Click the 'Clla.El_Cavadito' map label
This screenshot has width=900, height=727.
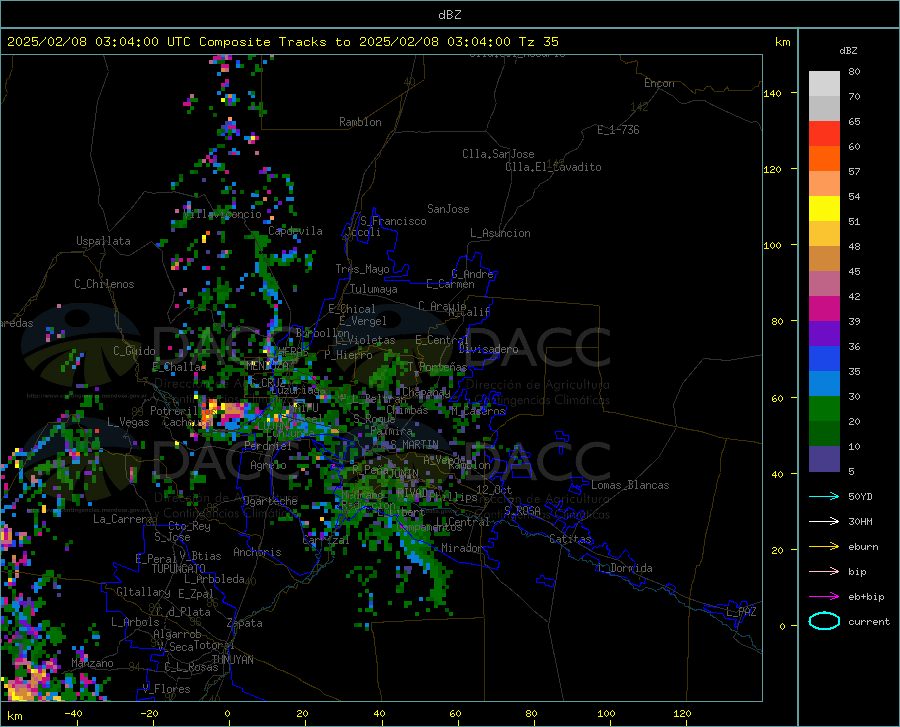553,167
